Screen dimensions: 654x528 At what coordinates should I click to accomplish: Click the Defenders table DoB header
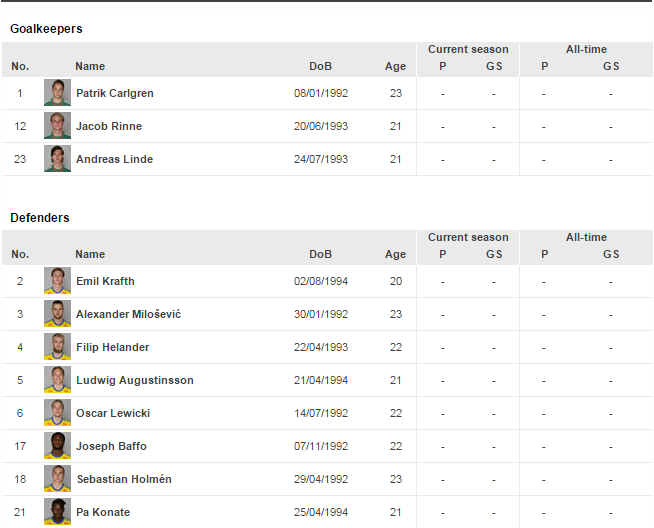320,254
